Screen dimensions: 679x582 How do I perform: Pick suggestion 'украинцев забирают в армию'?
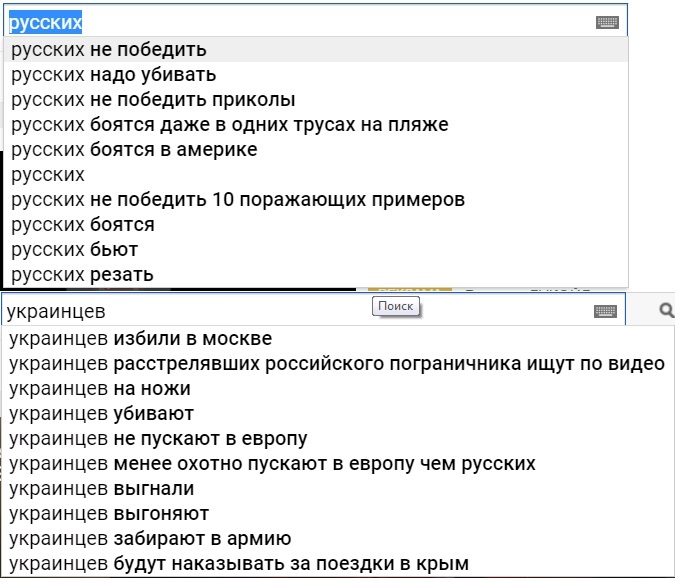[338, 539]
